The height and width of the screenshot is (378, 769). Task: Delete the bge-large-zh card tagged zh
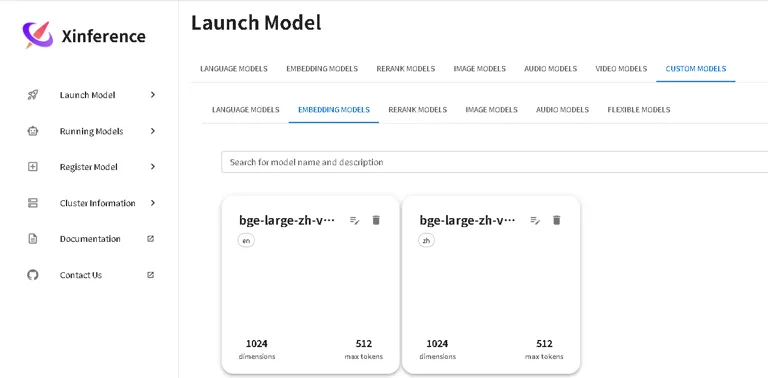[x=557, y=220]
